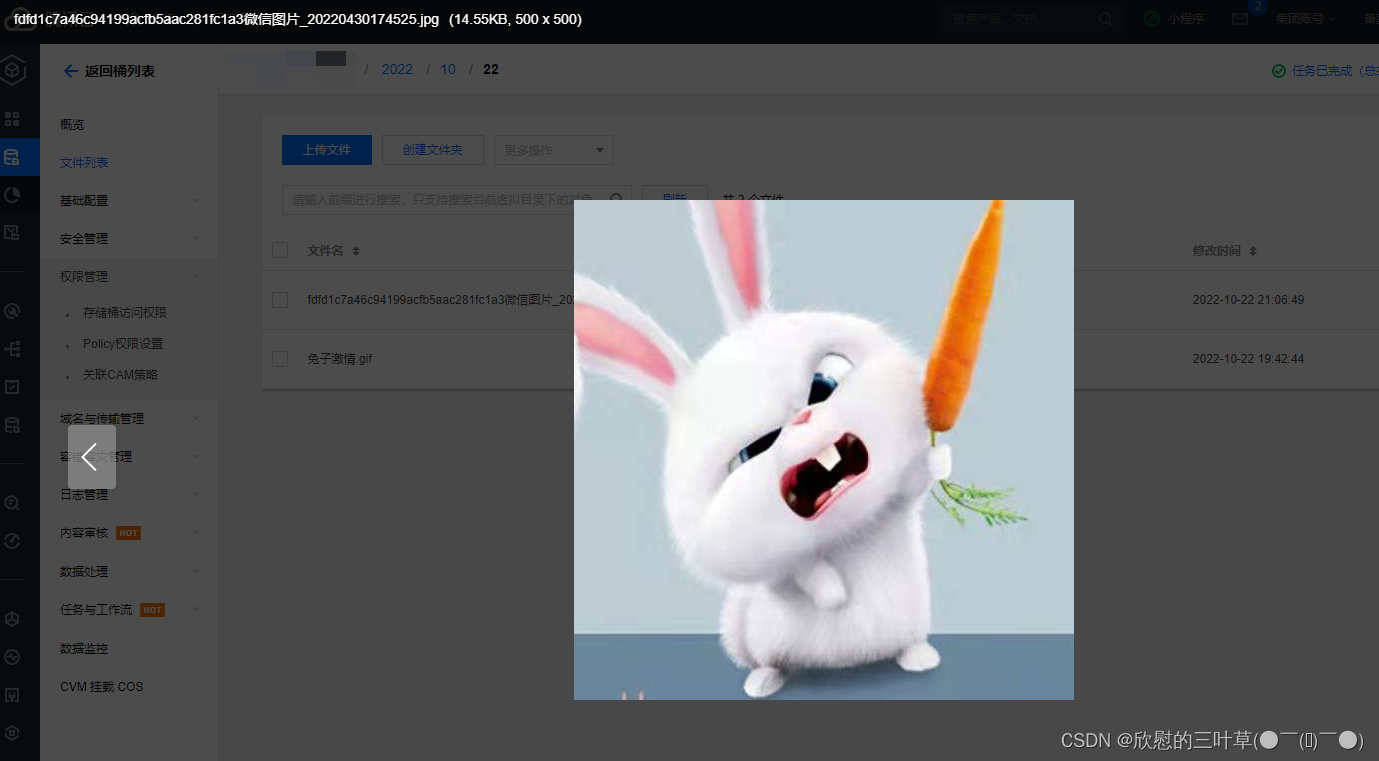Open 存储桶访问权限 submenu item
This screenshot has height=761, width=1379.
(125, 313)
